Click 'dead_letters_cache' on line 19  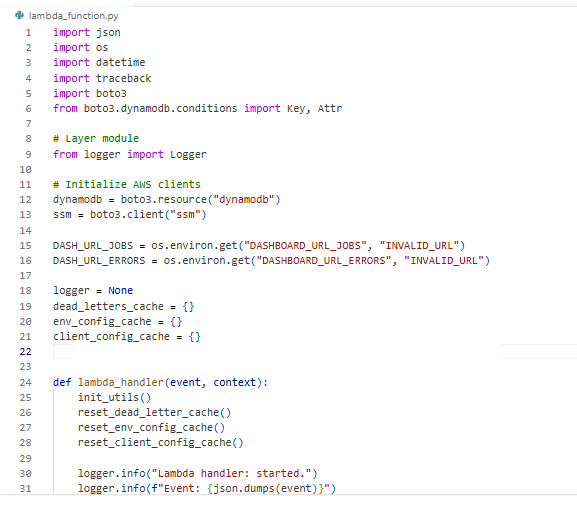pyautogui.click(x=108, y=307)
